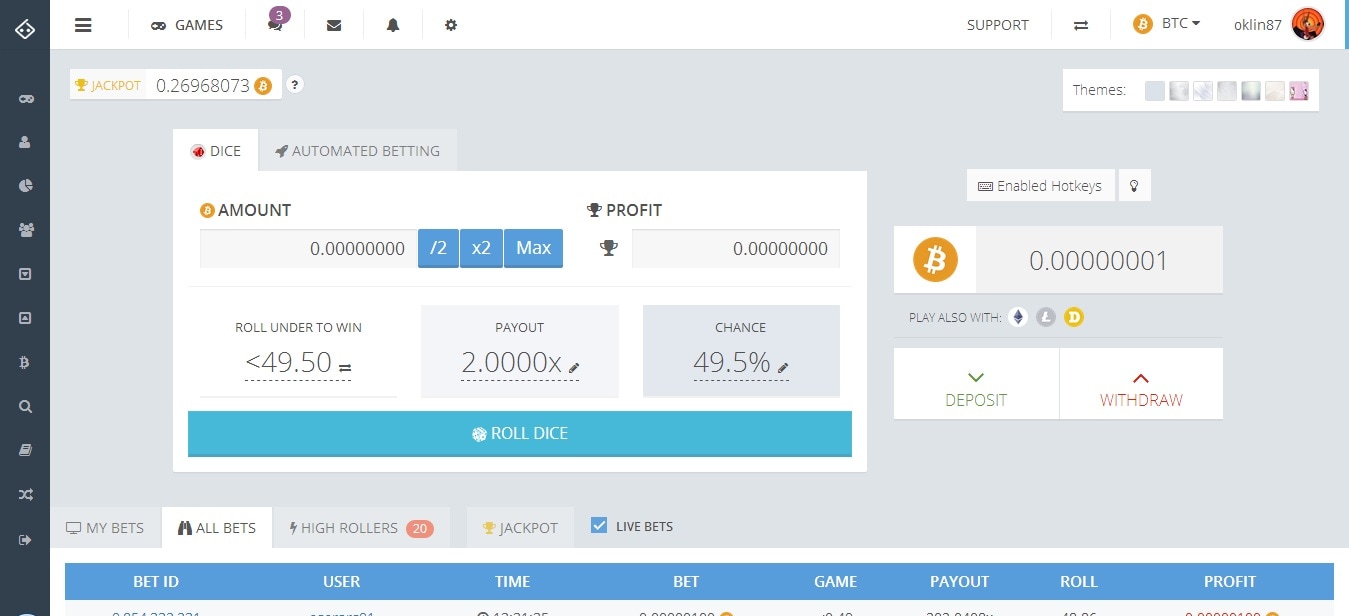
Task: Edit the 49.5% chance pencil icon
Action: tap(783, 368)
